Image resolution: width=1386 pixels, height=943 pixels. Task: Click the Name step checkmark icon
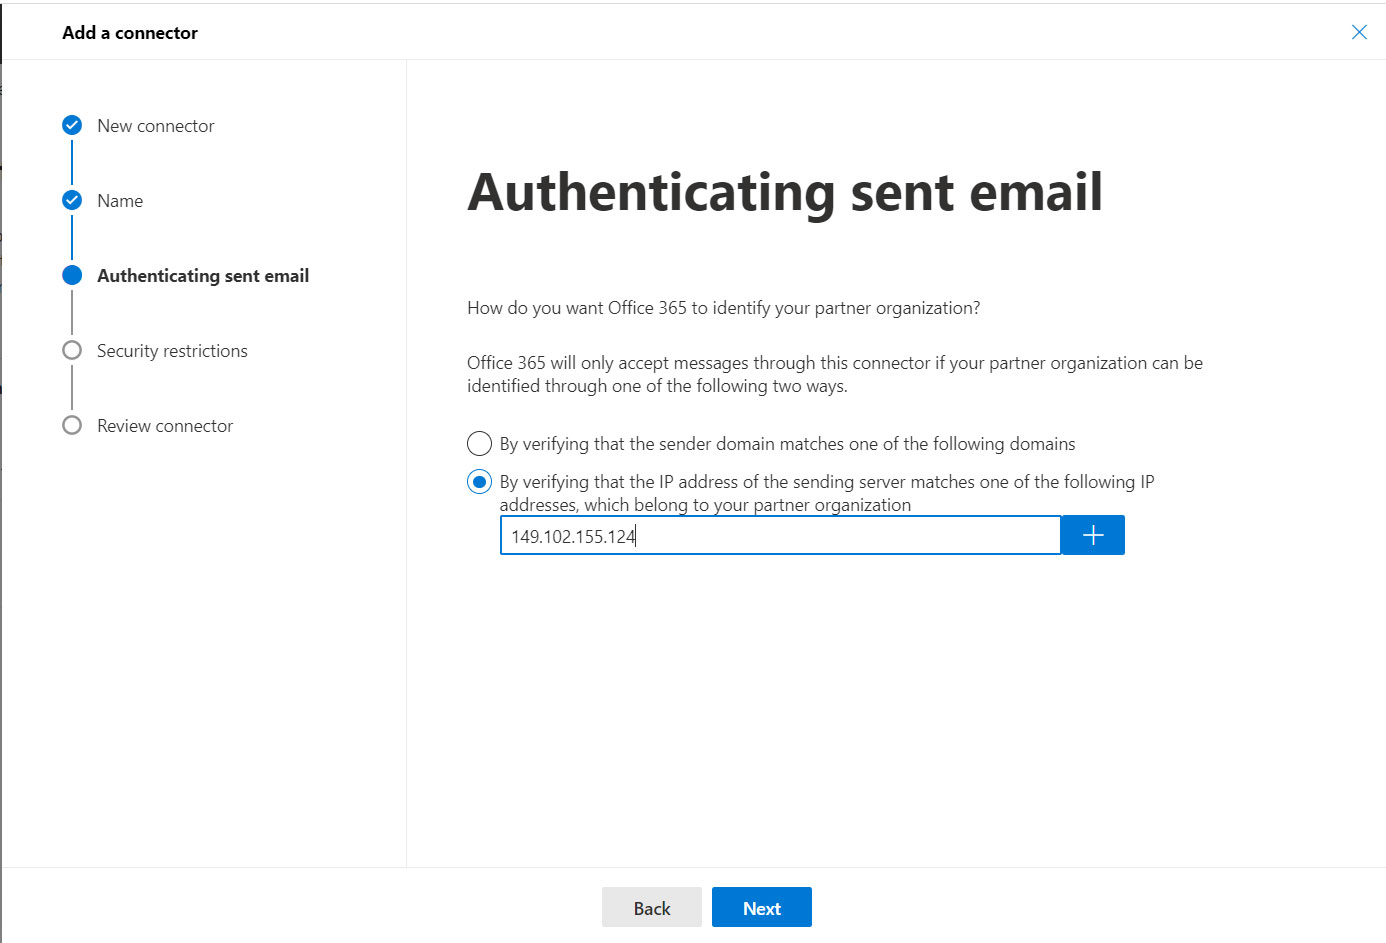coord(72,200)
